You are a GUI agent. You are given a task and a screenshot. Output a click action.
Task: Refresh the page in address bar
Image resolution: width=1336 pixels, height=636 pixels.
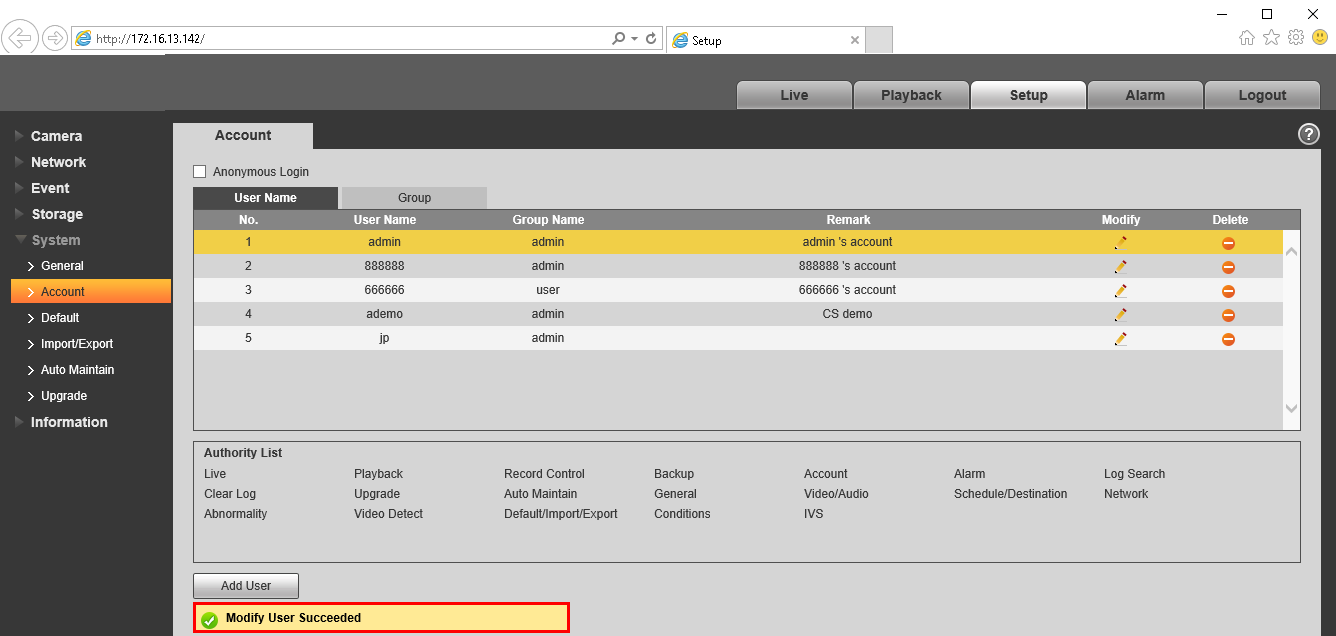coord(651,38)
